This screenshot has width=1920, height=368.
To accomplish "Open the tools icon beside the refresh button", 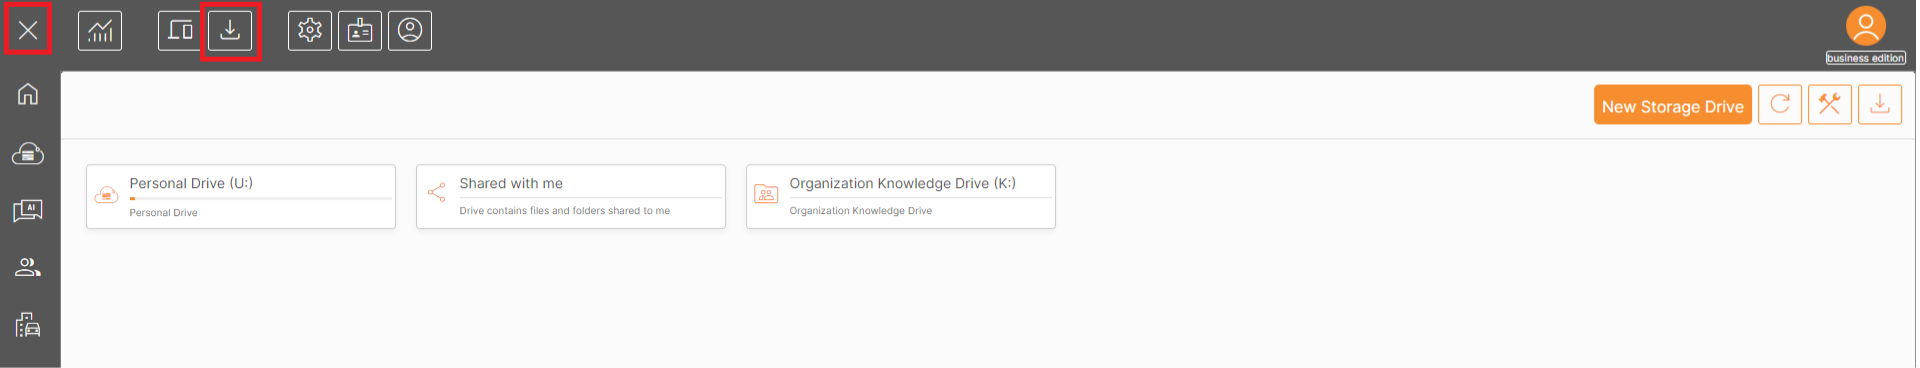I will coord(1830,105).
